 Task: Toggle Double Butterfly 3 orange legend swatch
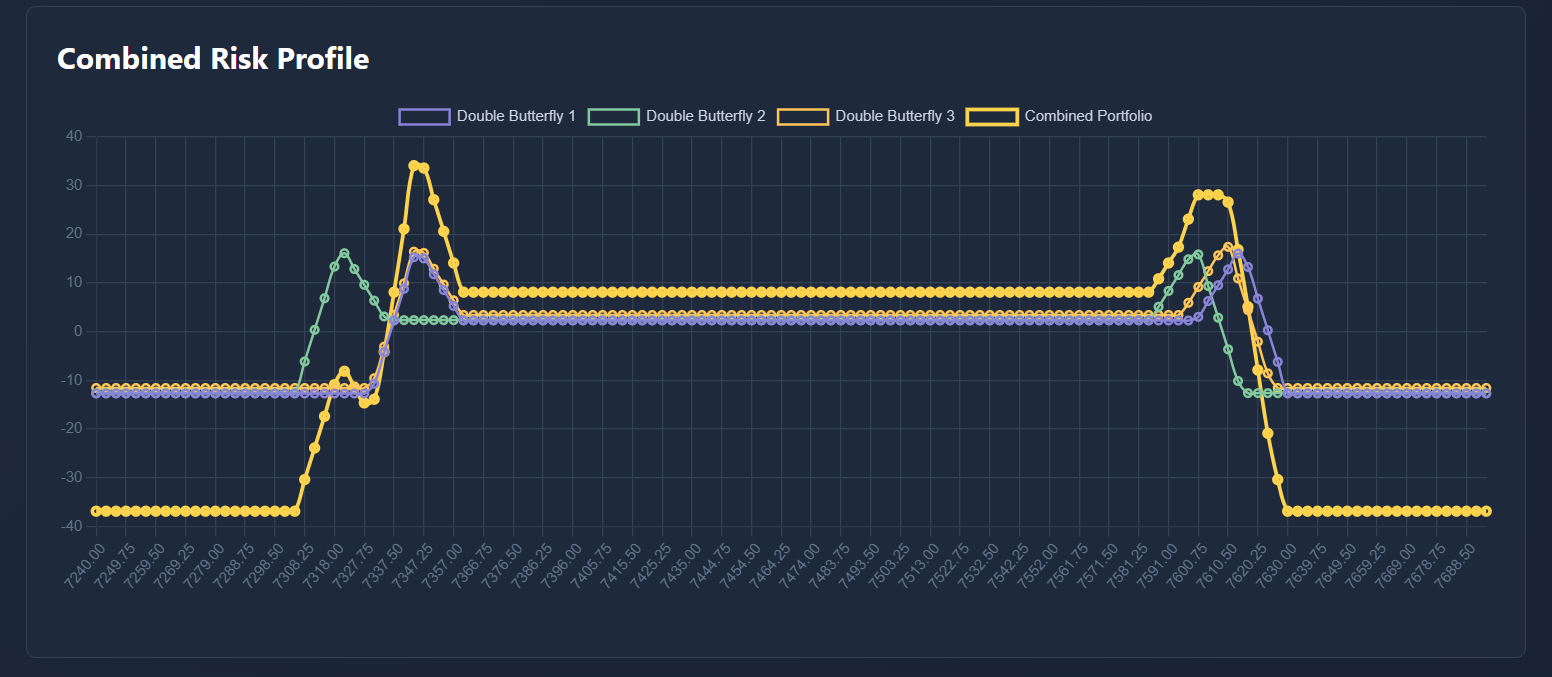coord(802,116)
